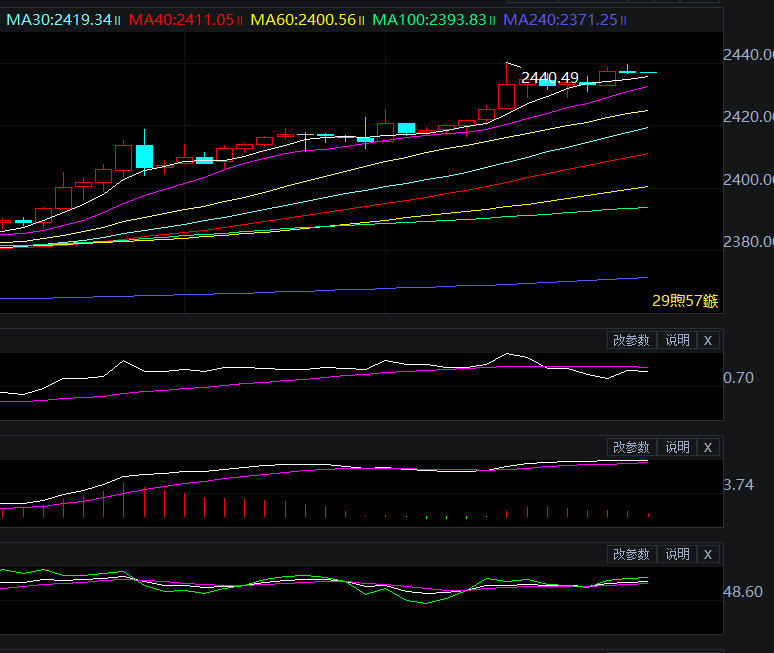
Task: Show 说明 for the 48.60 indicator panel
Action: click(x=677, y=554)
